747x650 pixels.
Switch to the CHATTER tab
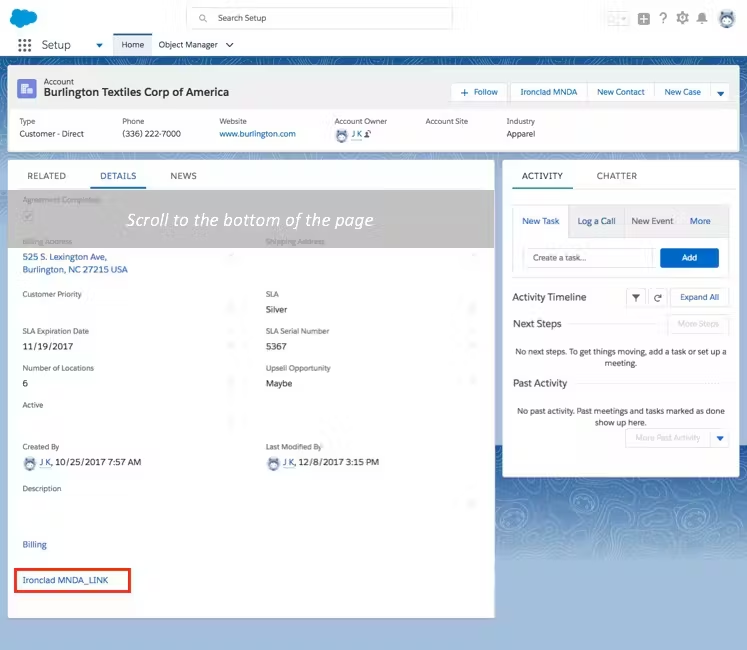coord(616,176)
